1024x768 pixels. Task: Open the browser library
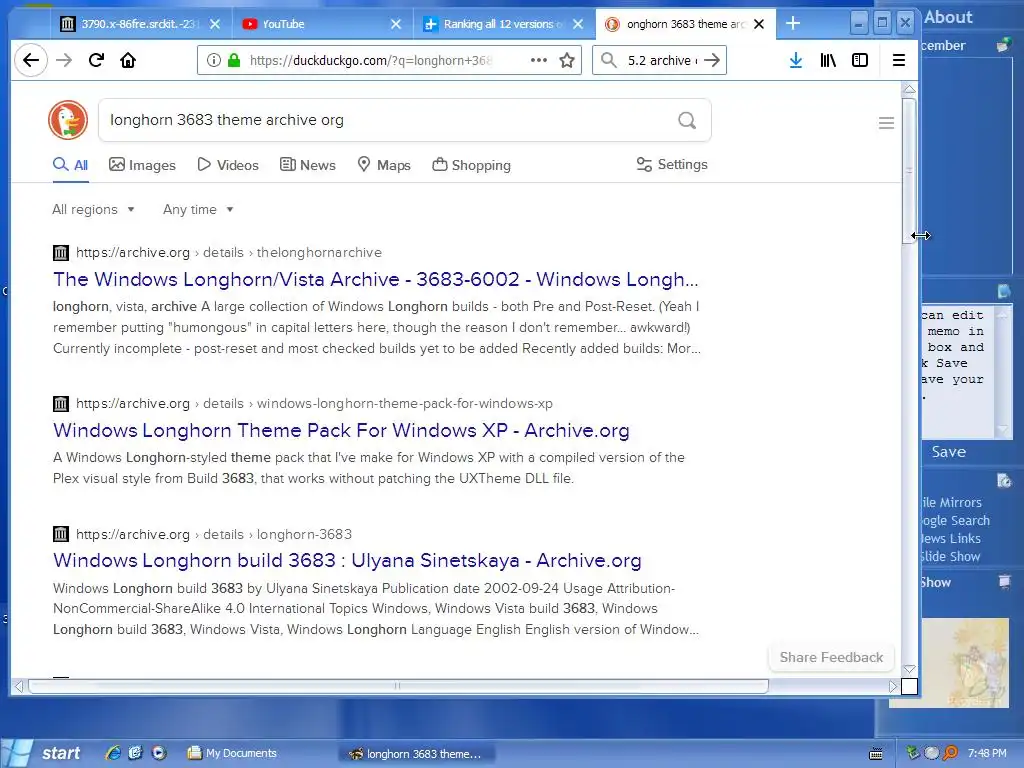coord(828,61)
